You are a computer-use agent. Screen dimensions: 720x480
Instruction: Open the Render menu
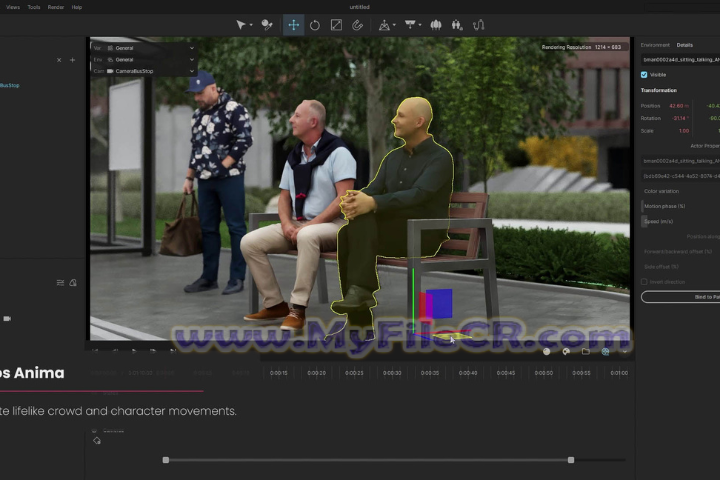click(56, 7)
